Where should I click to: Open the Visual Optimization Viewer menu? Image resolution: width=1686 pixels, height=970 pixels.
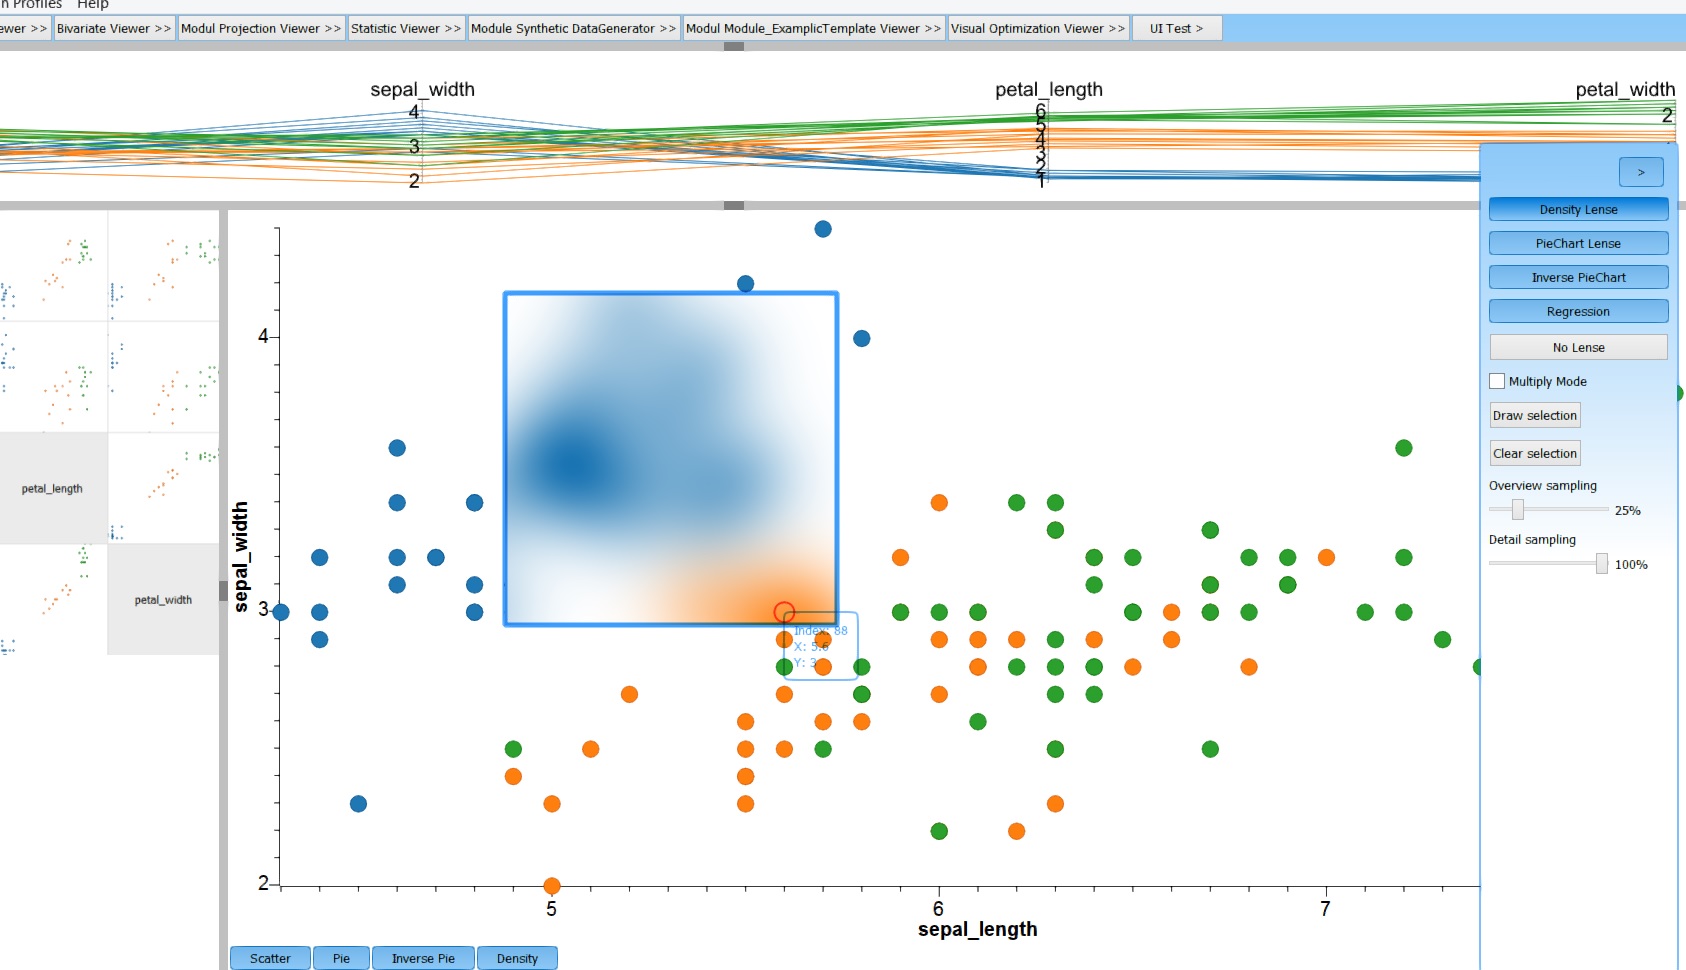click(x=1037, y=28)
